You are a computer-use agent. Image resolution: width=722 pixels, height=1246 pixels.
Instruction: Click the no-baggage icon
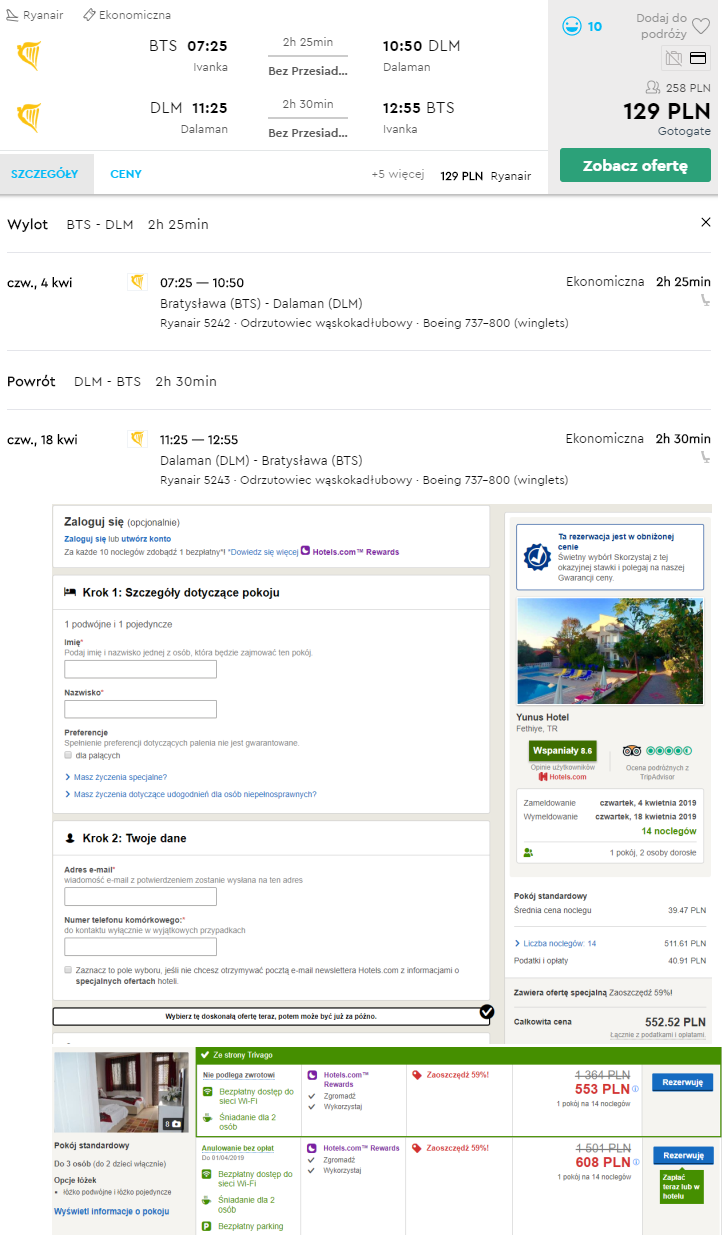[674, 58]
